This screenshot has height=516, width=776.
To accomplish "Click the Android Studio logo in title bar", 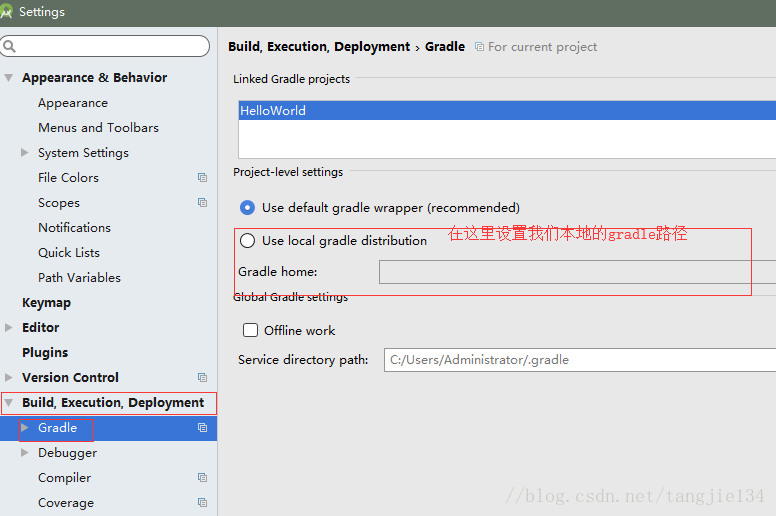I will click(6, 12).
